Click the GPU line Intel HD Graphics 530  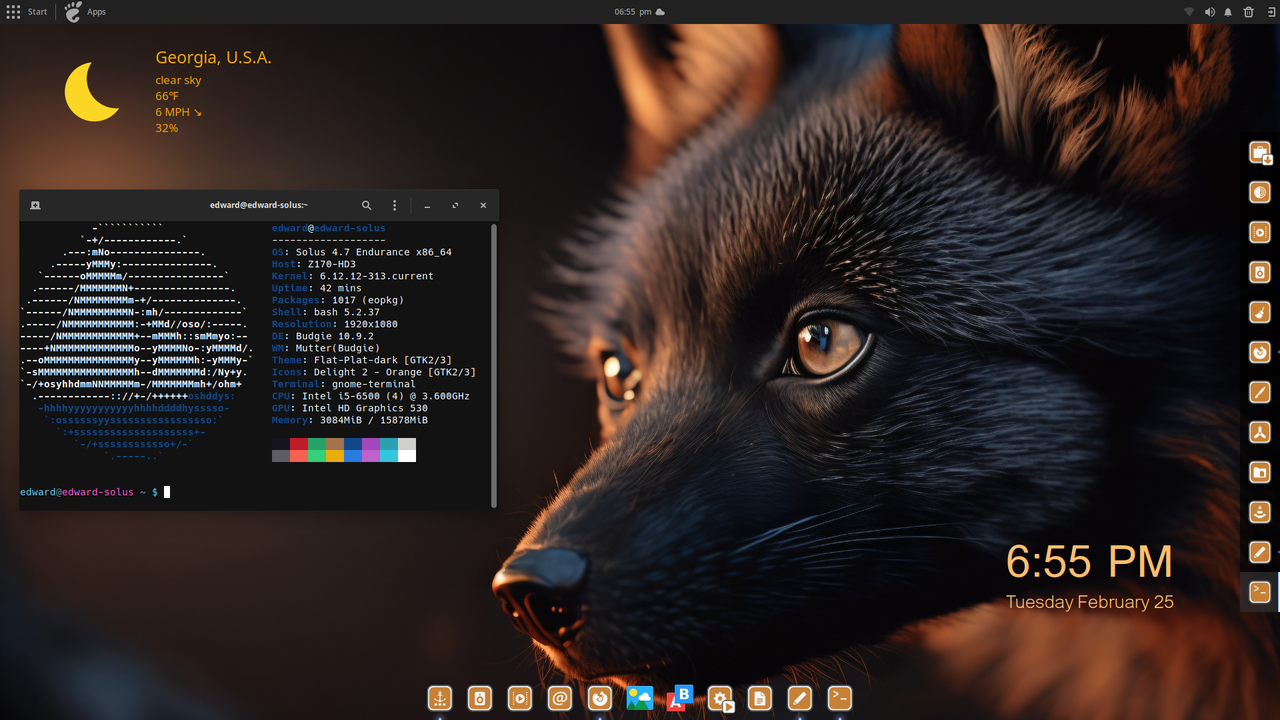tap(350, 408)
